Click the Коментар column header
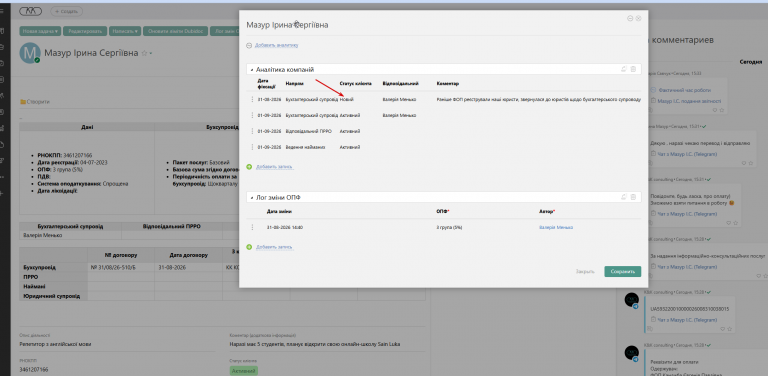The image size is (768, 376). [448, 84]
